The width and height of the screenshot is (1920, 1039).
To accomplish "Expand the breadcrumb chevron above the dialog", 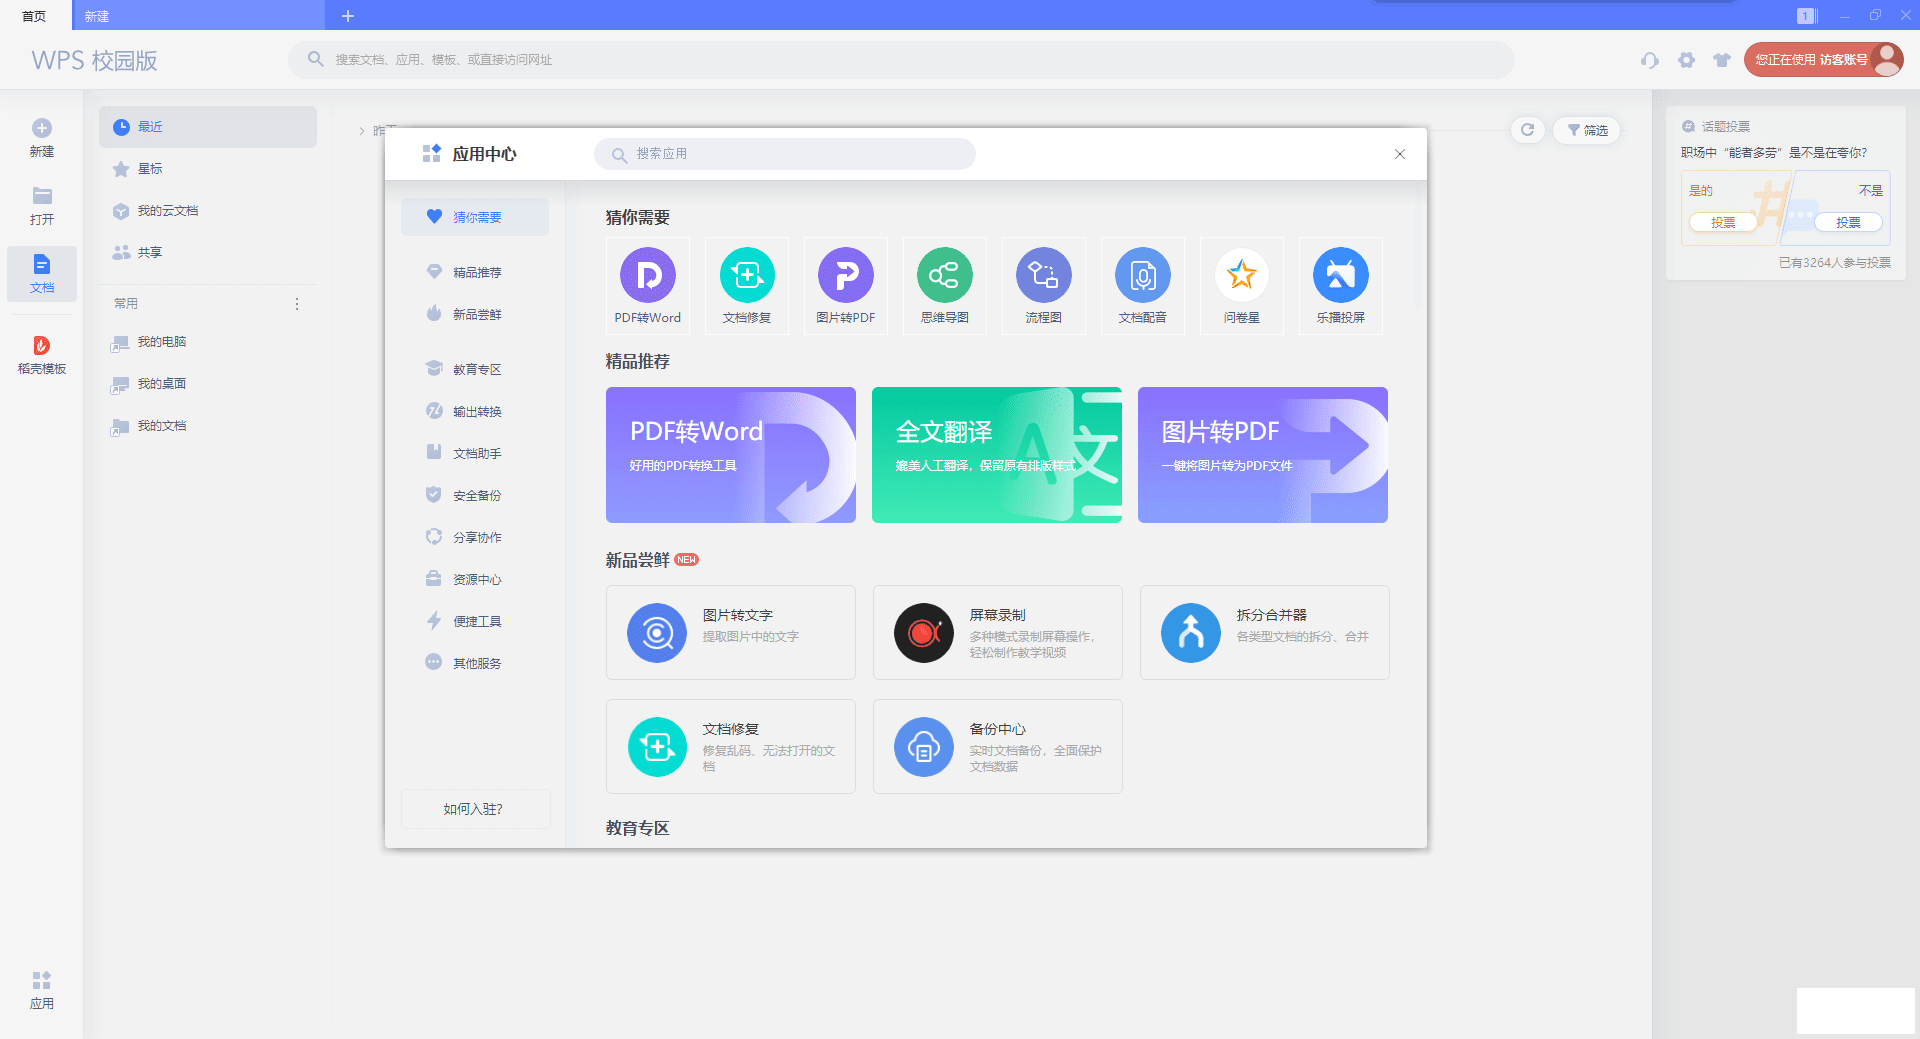I will click(x=362, y=131).
